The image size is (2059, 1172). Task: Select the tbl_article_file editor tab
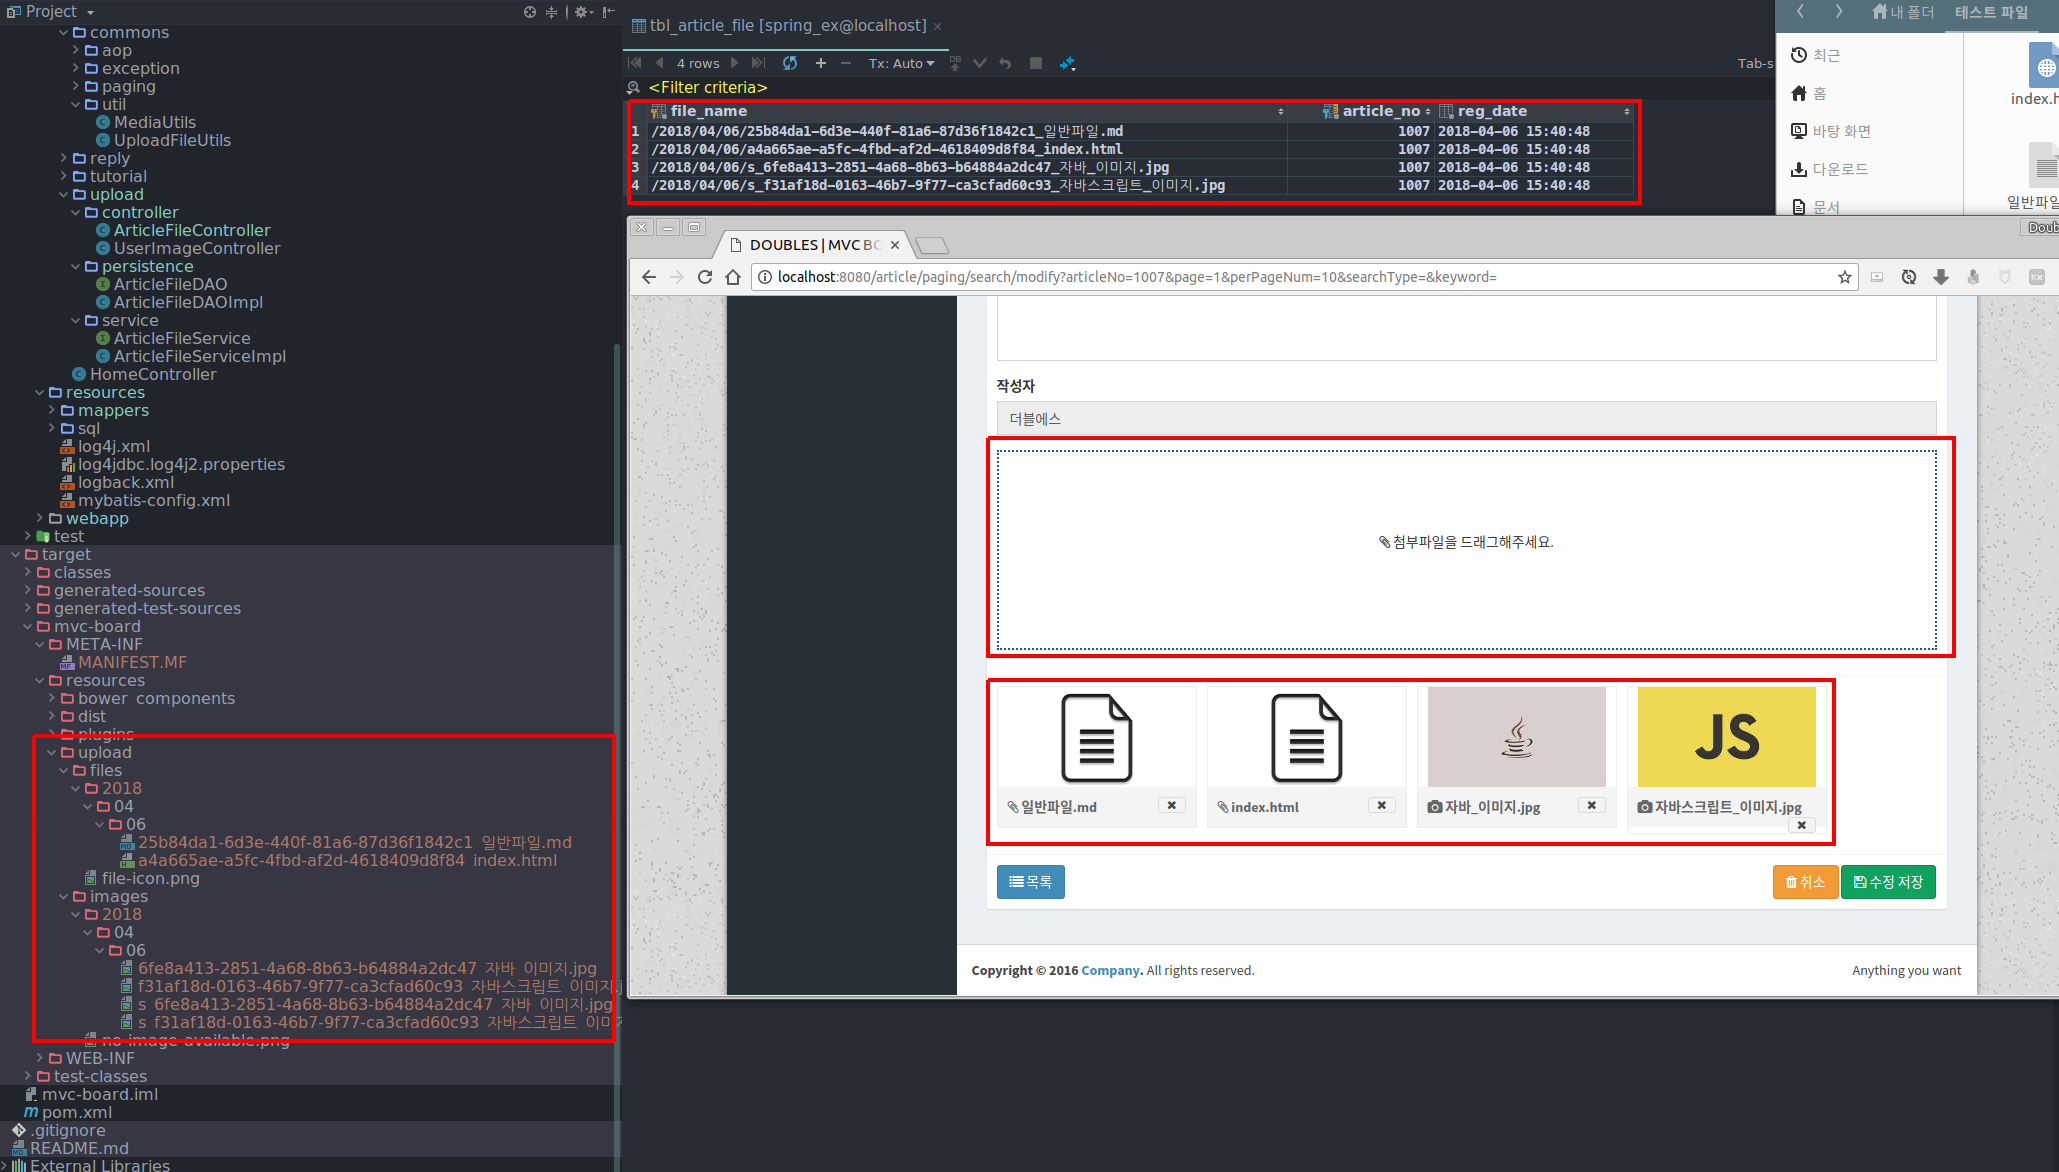(x=787, y=25)
